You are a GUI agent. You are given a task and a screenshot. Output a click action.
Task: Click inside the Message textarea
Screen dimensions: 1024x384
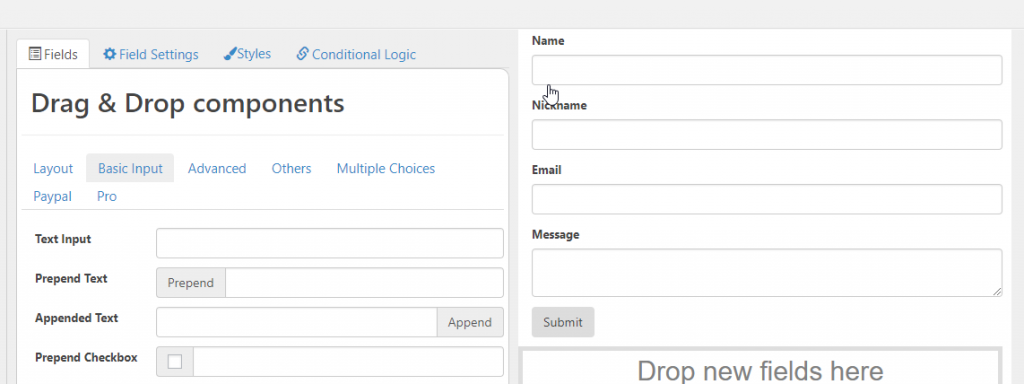click(x=767, y=273)
